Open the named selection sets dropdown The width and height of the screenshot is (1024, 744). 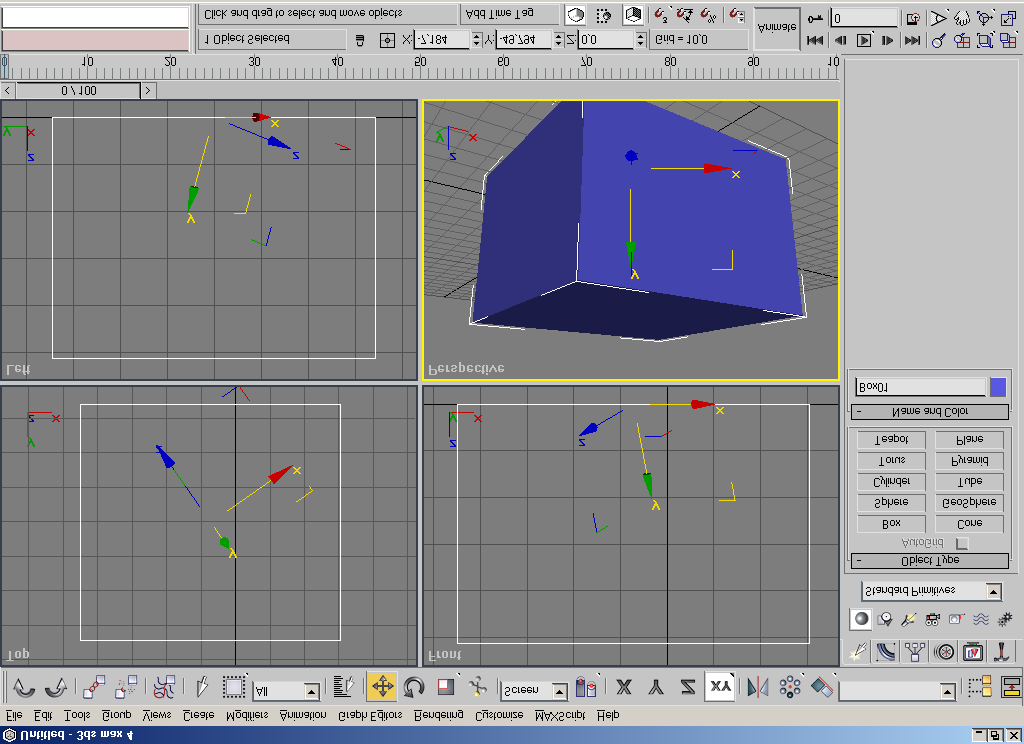897,690
